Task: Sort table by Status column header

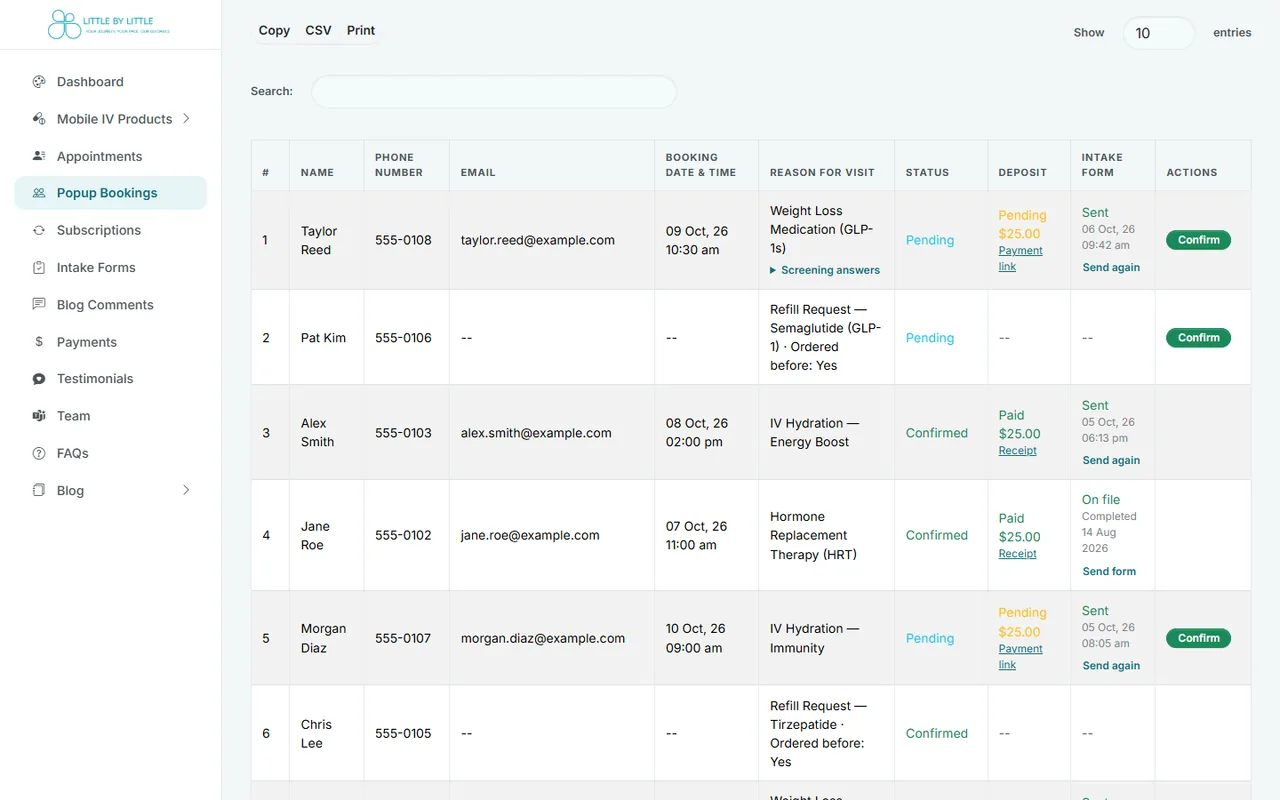Action: tap(941, 165)
